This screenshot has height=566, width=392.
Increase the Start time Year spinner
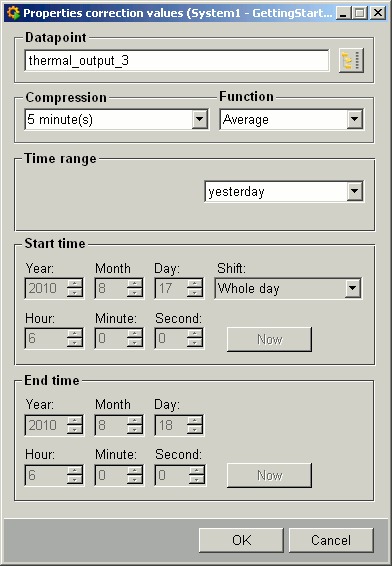[x=75, y=284]
